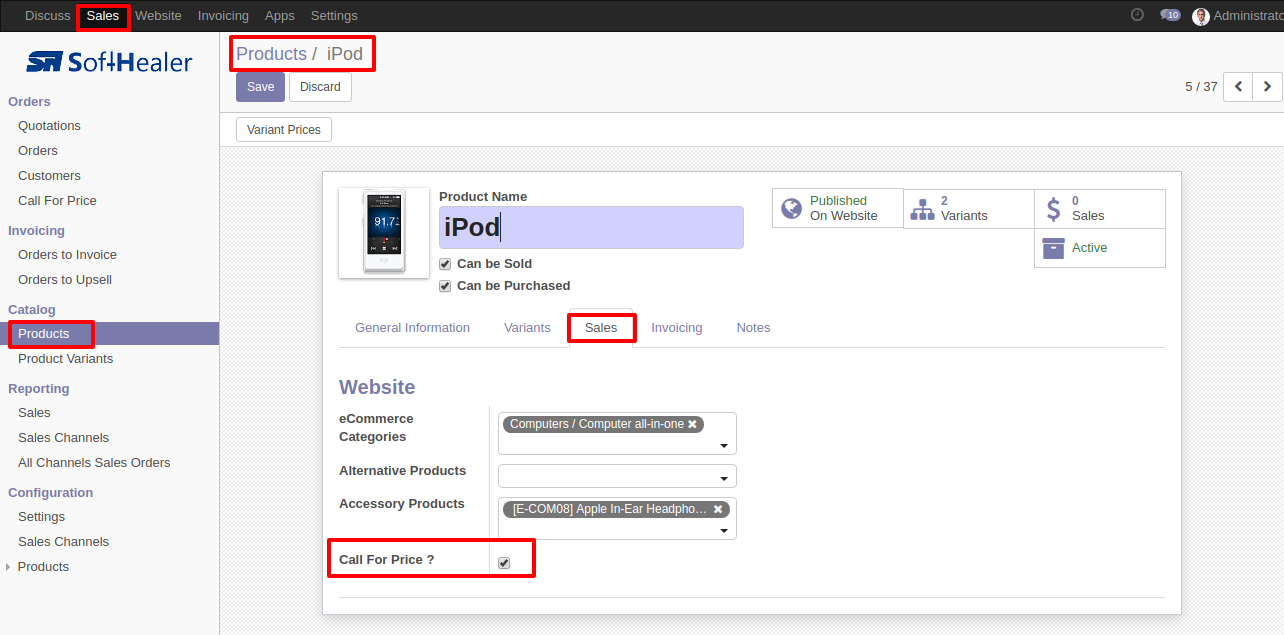Open Customers in sidebar
This screenshot has height=635, width=1284.
point(49,176)
